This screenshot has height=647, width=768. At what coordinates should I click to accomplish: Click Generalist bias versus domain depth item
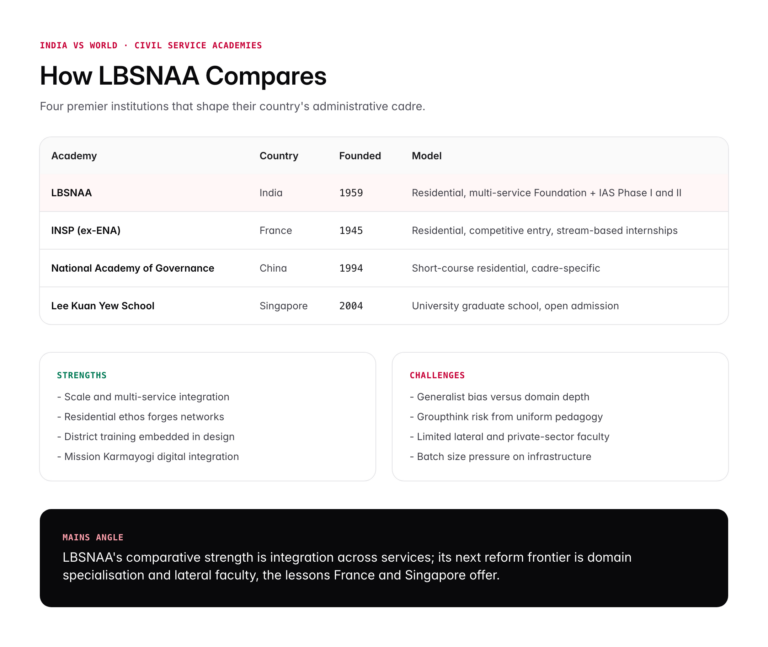point(500,397)
